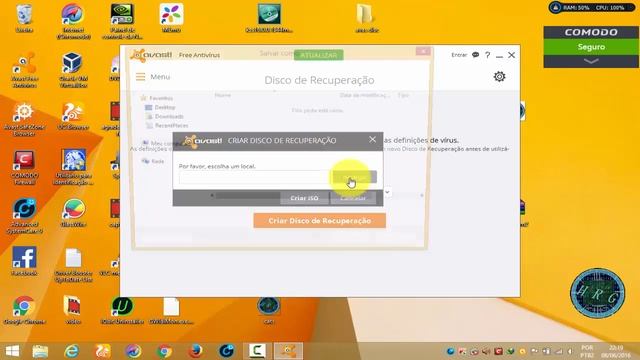Image resolution: width=640 pixels, height=360 pixels.
Task: Open Google Chrome desktop shortcut
Action: point(24,310)
